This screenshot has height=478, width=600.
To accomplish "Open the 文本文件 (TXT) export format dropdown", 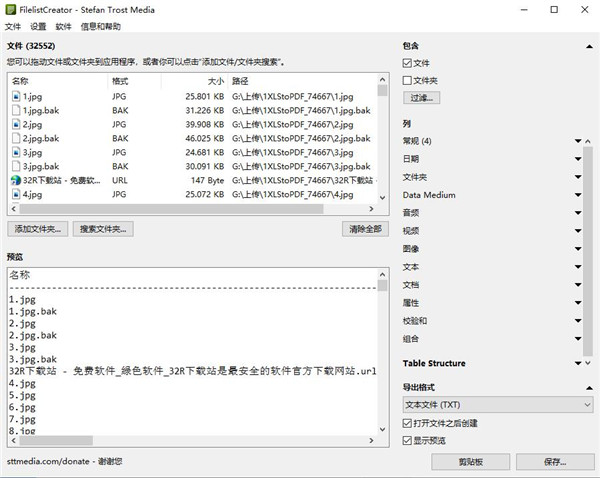I will coord(498,405).
